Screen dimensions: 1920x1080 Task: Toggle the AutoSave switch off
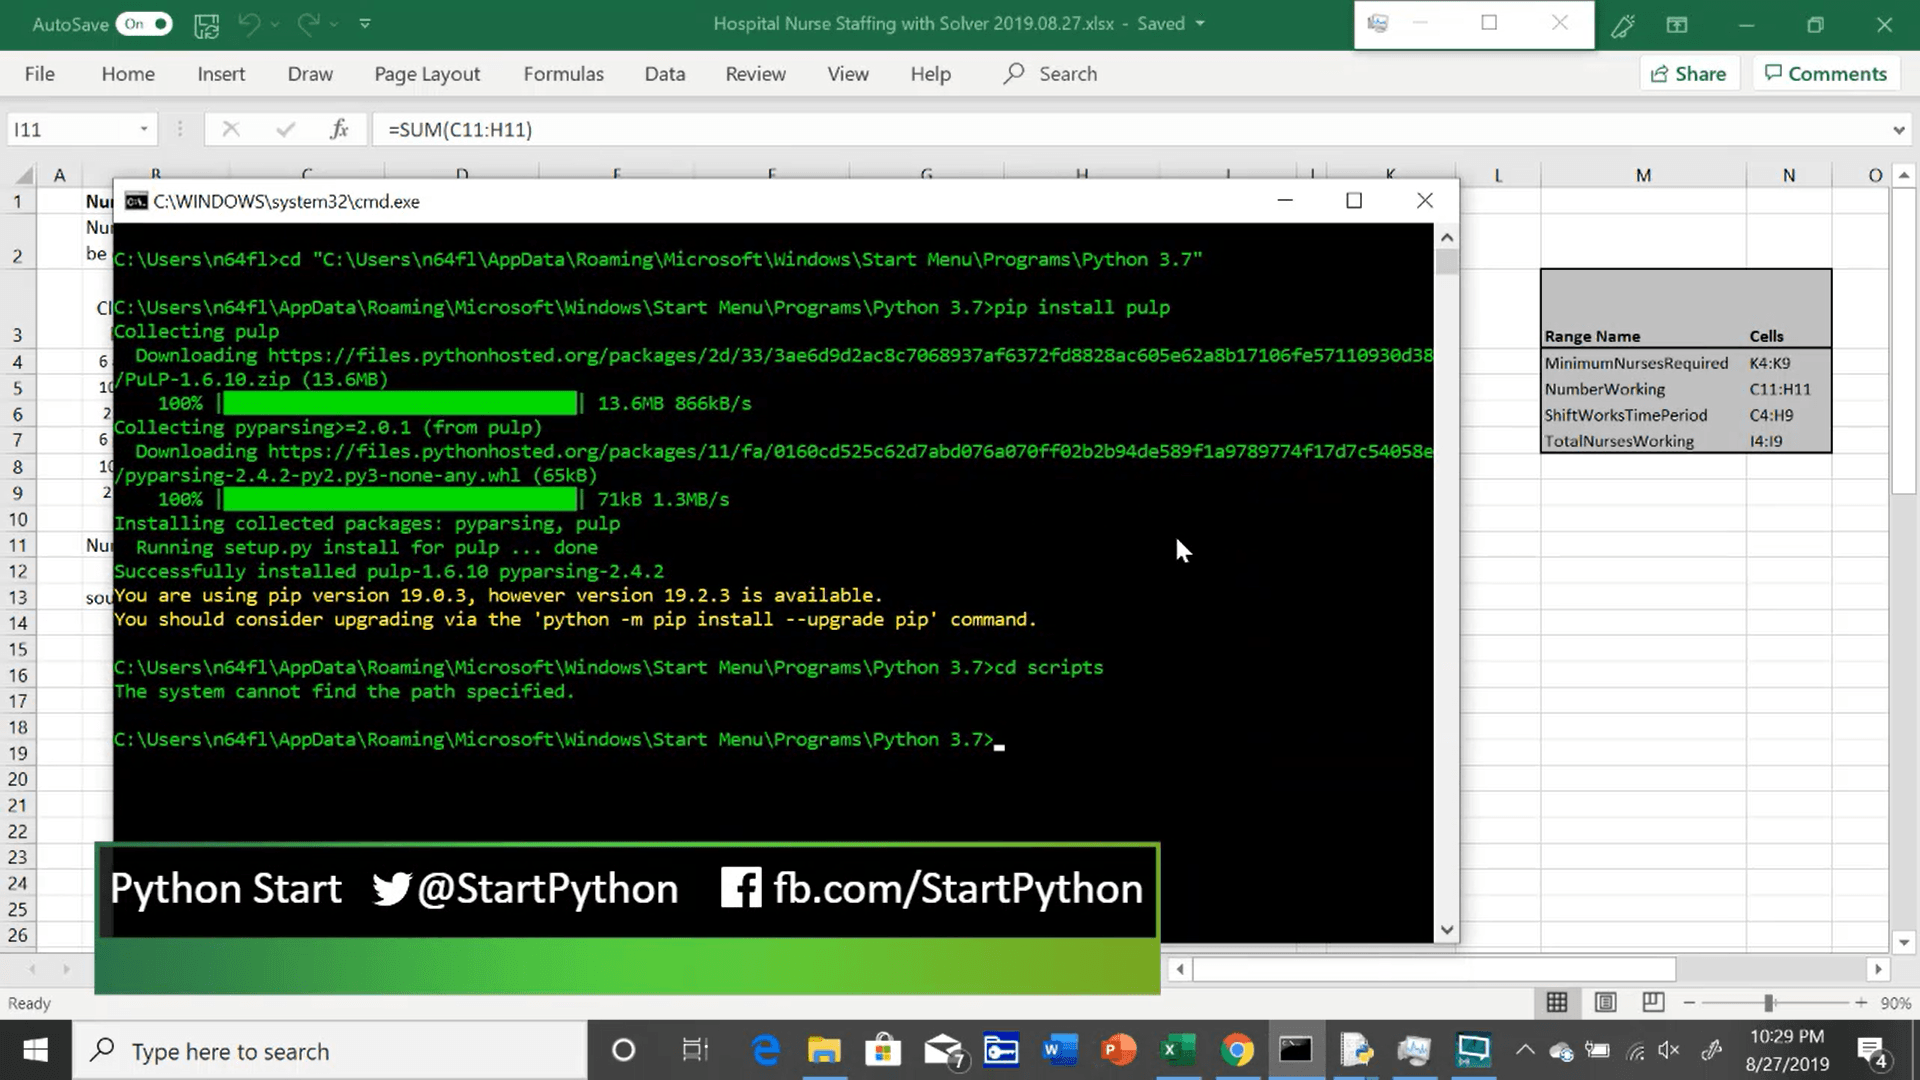(x=145, y=24)
